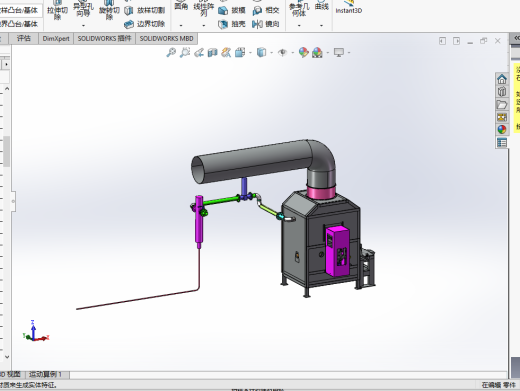Select the 抽壳 shell tool
520x391 pixels.
tap(232, 24)
